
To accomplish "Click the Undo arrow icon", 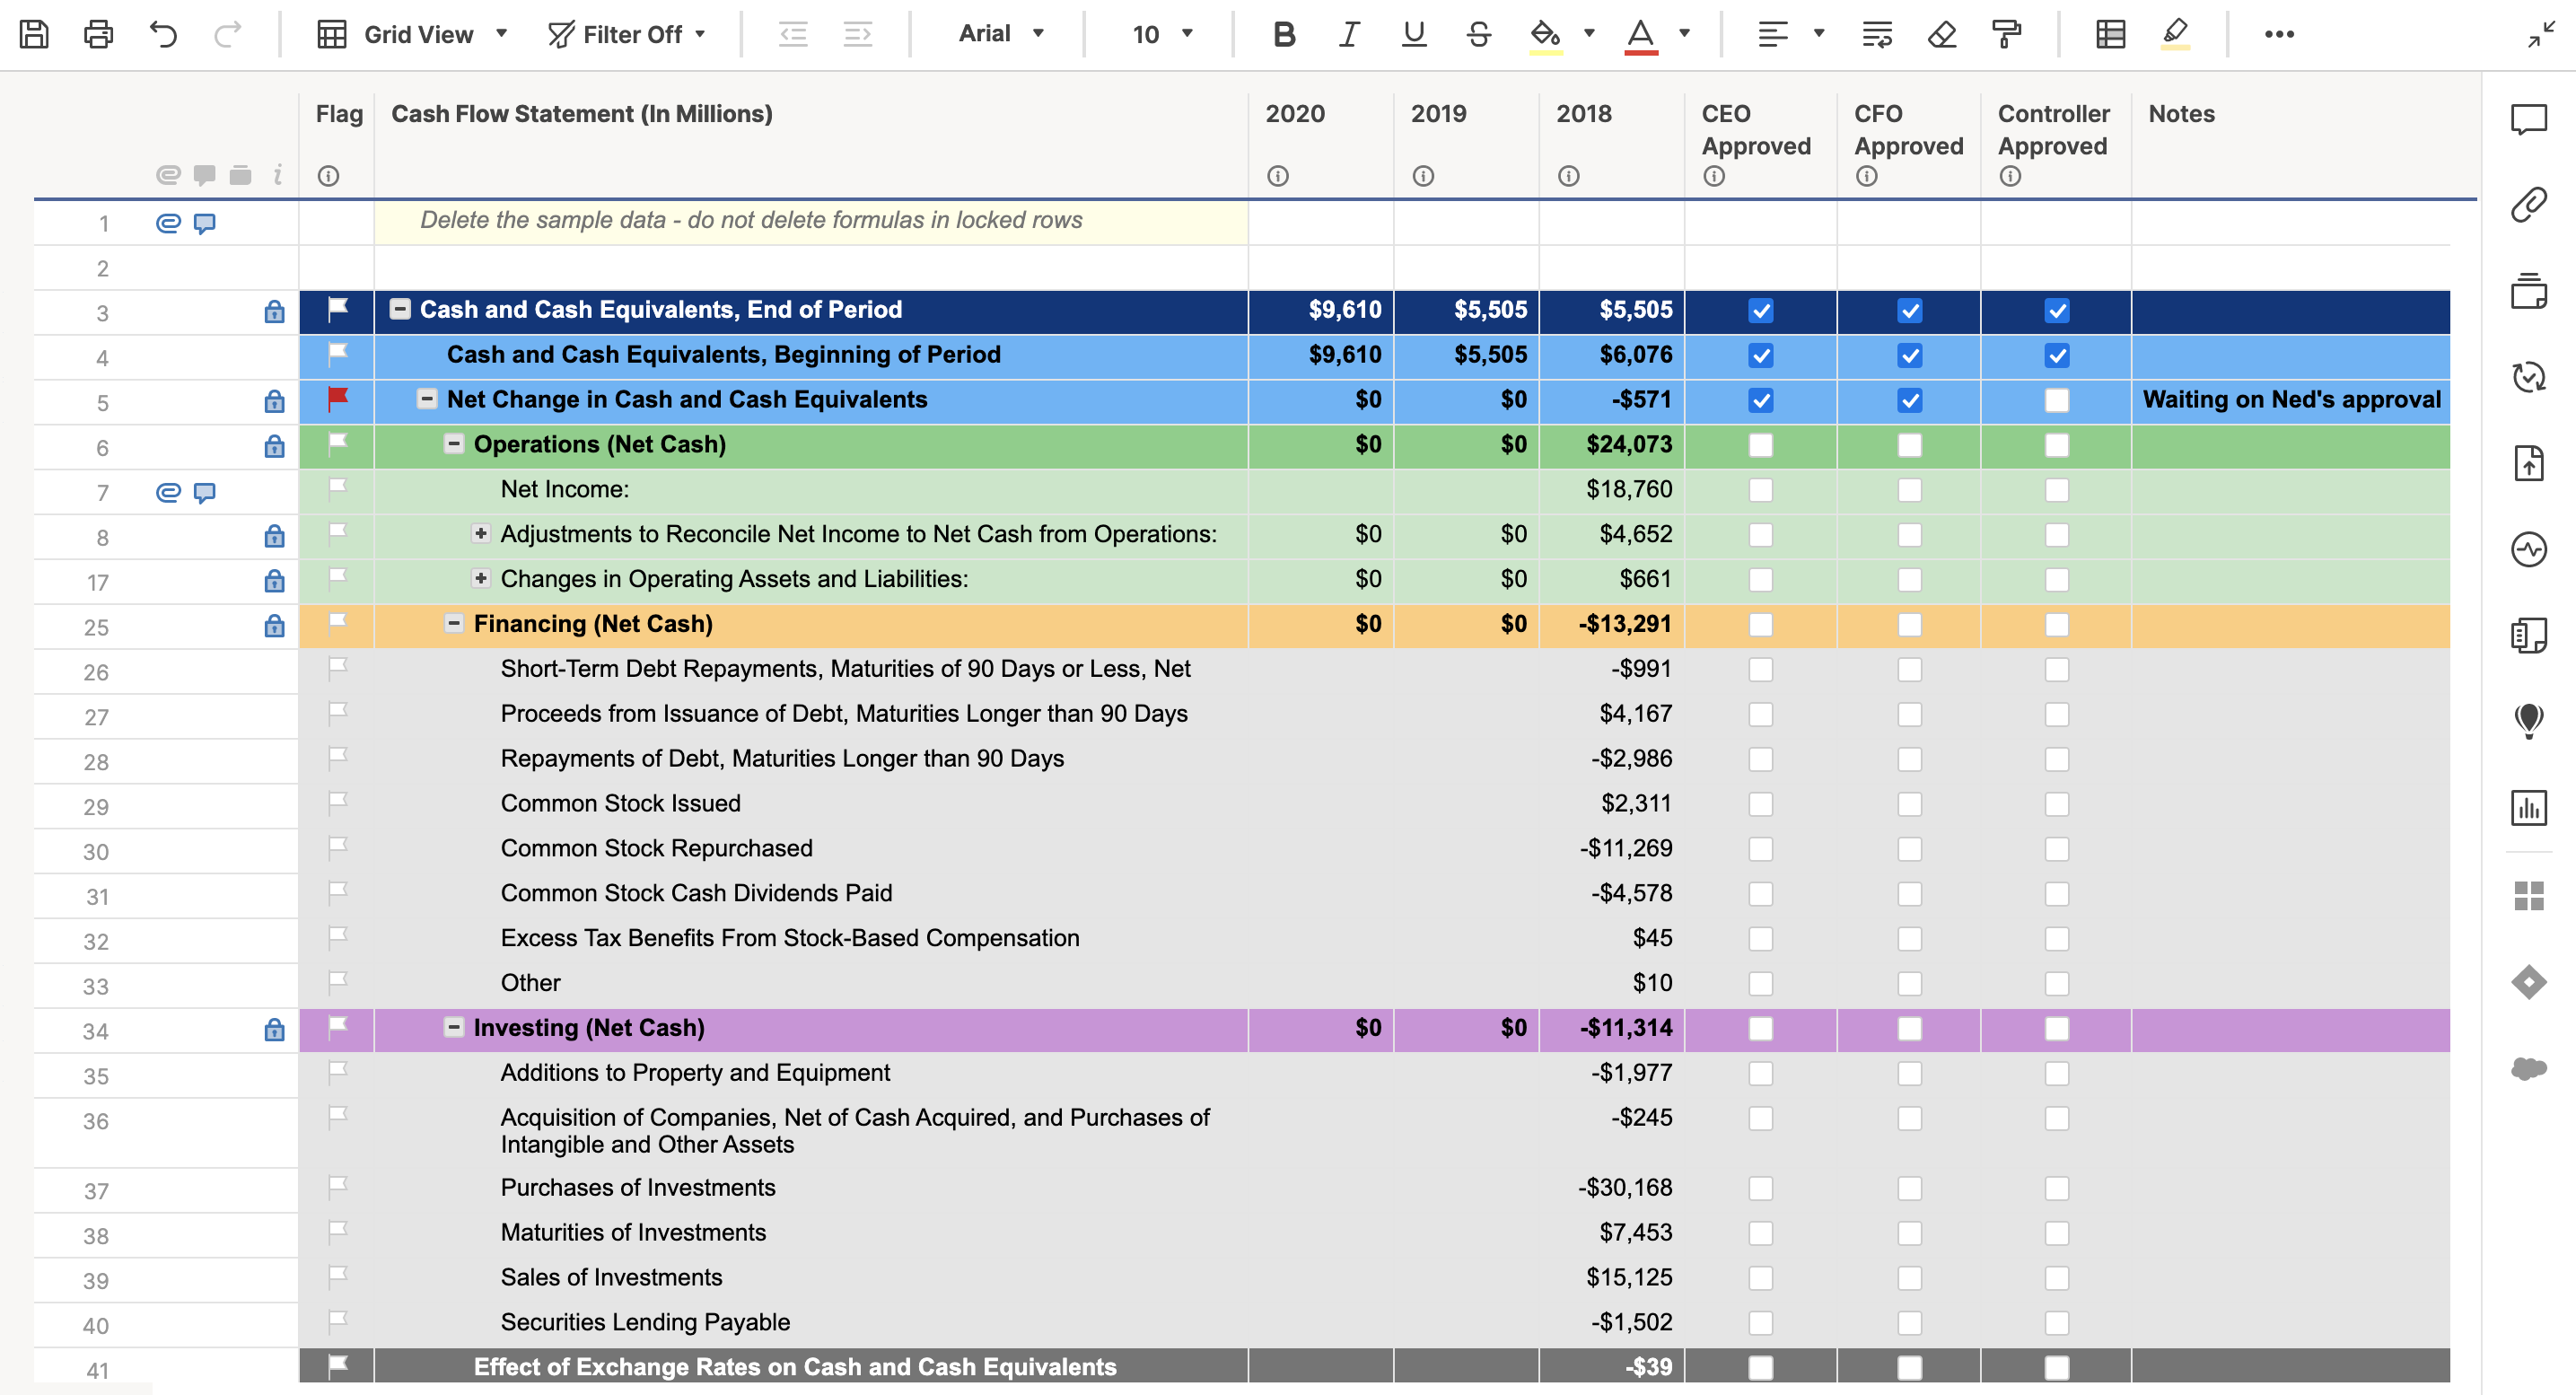I will (x=163, y=34).
